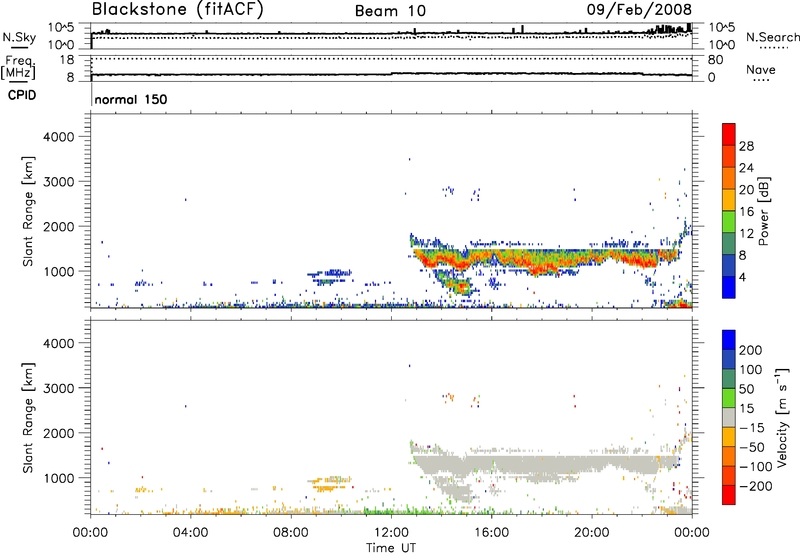Pick the red bottom velocity colorbar segment
This screenshot has height=554, width=800.
729,495
